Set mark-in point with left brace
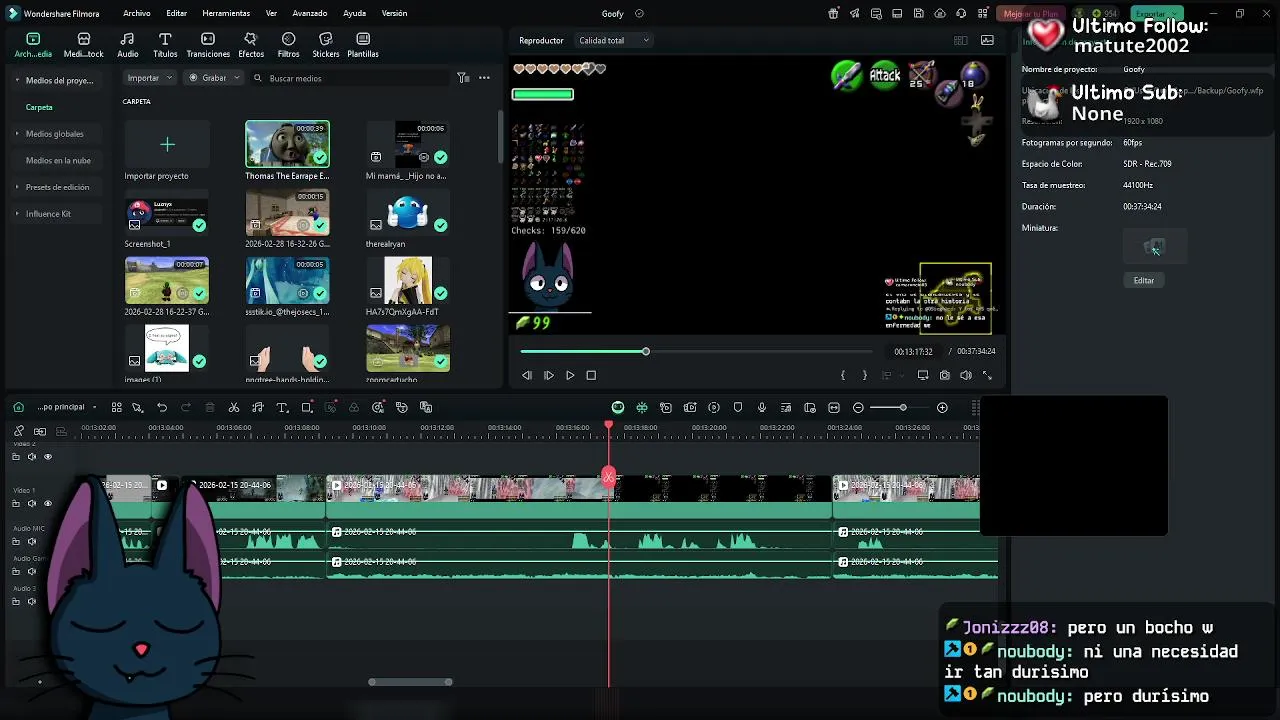1280x720 pixels. tap(843, 375)
